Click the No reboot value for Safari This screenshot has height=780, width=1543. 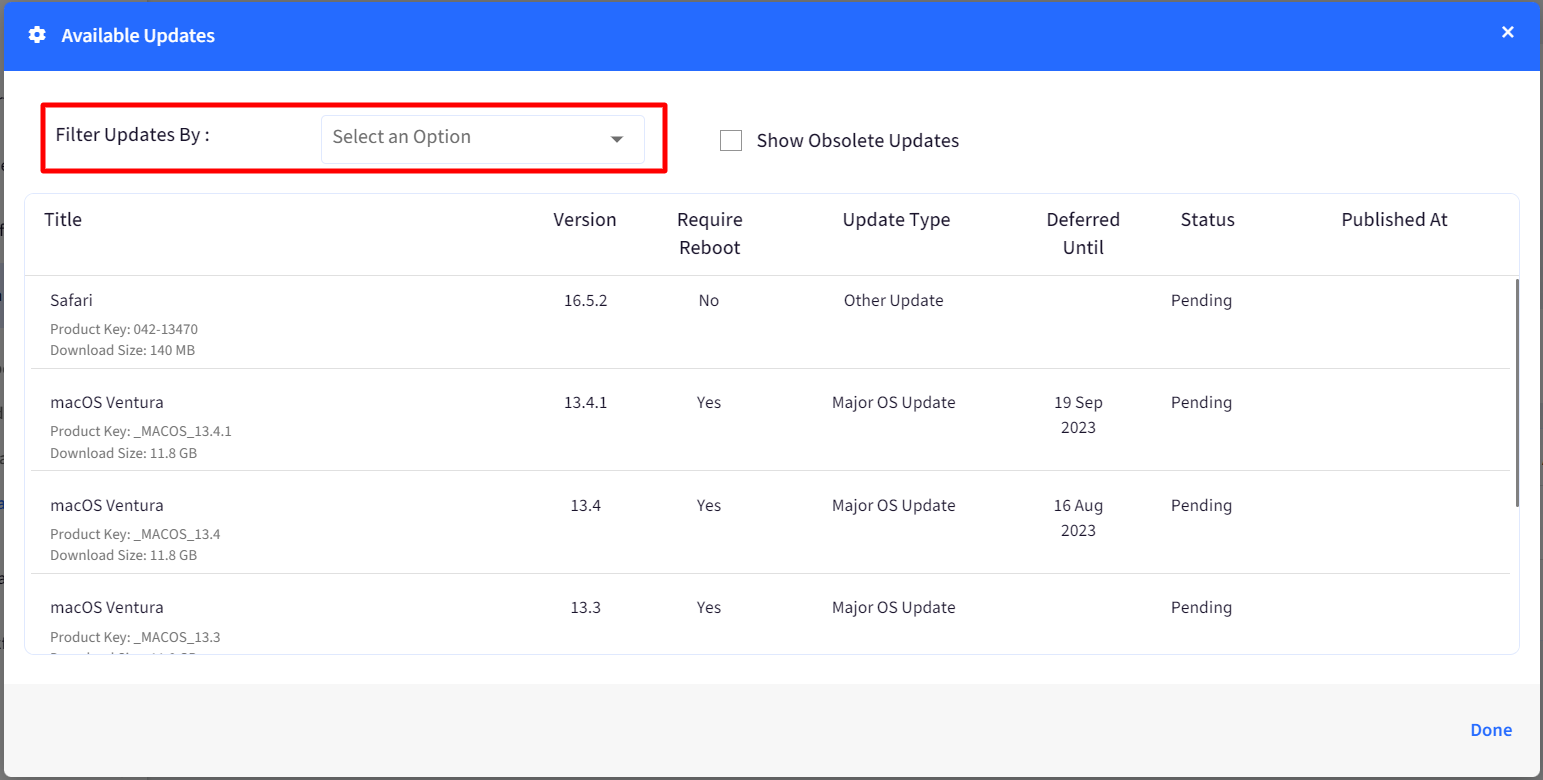pyautogui.click(x=709, y=301)
